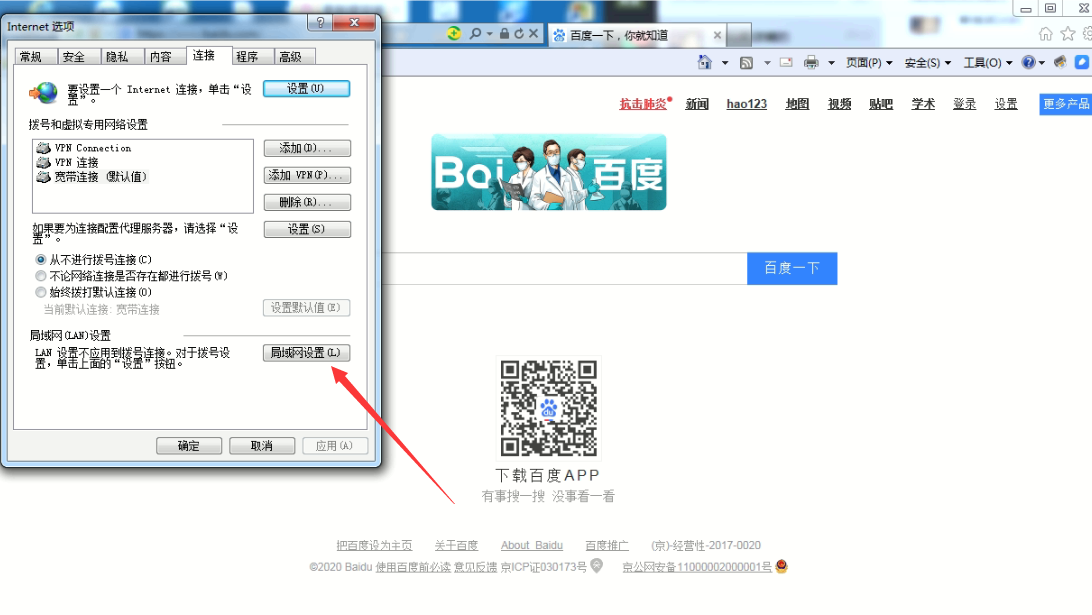Expand the feeds dropdown arrow
The width and height of the screenshot is (1092, 615).
[x=767, y=63]
